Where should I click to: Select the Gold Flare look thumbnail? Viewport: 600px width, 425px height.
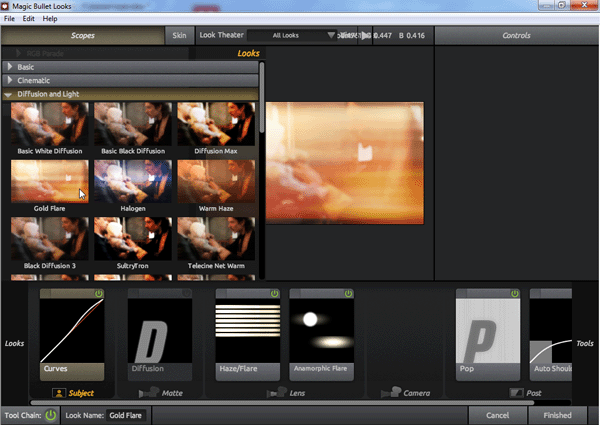(50, 181)
